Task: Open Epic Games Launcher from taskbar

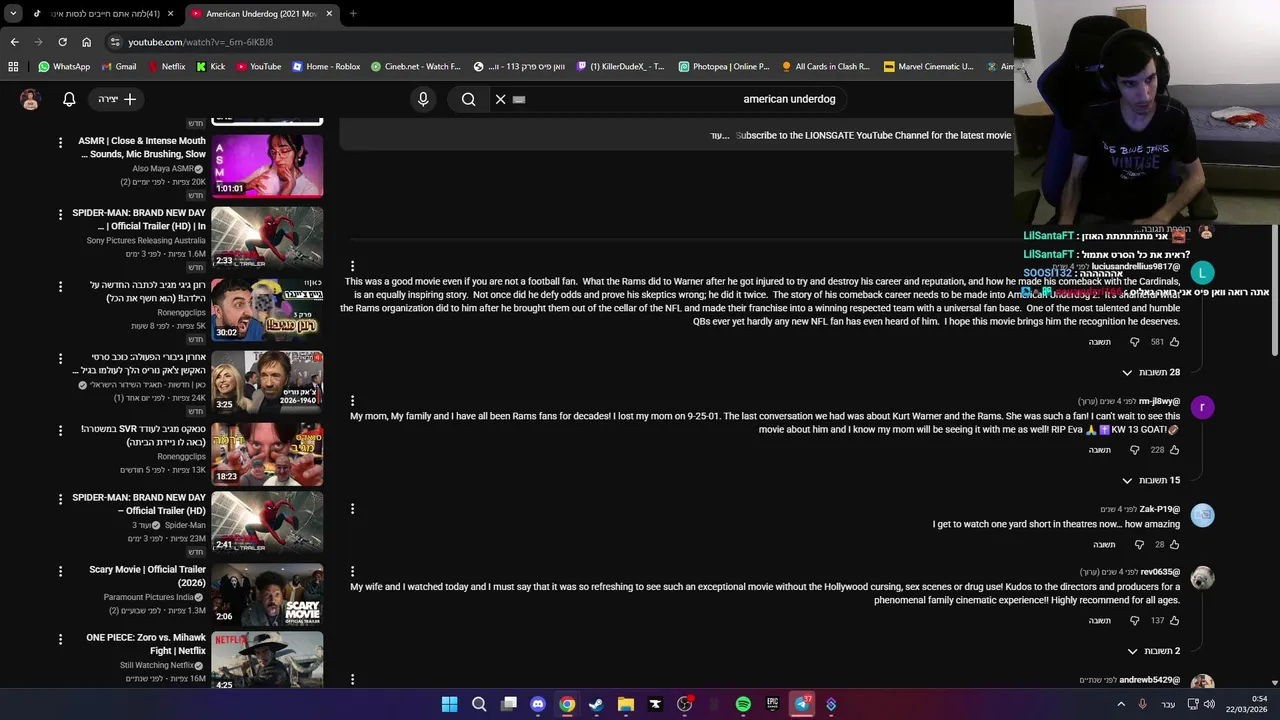Action: click(x=772, y=704)
